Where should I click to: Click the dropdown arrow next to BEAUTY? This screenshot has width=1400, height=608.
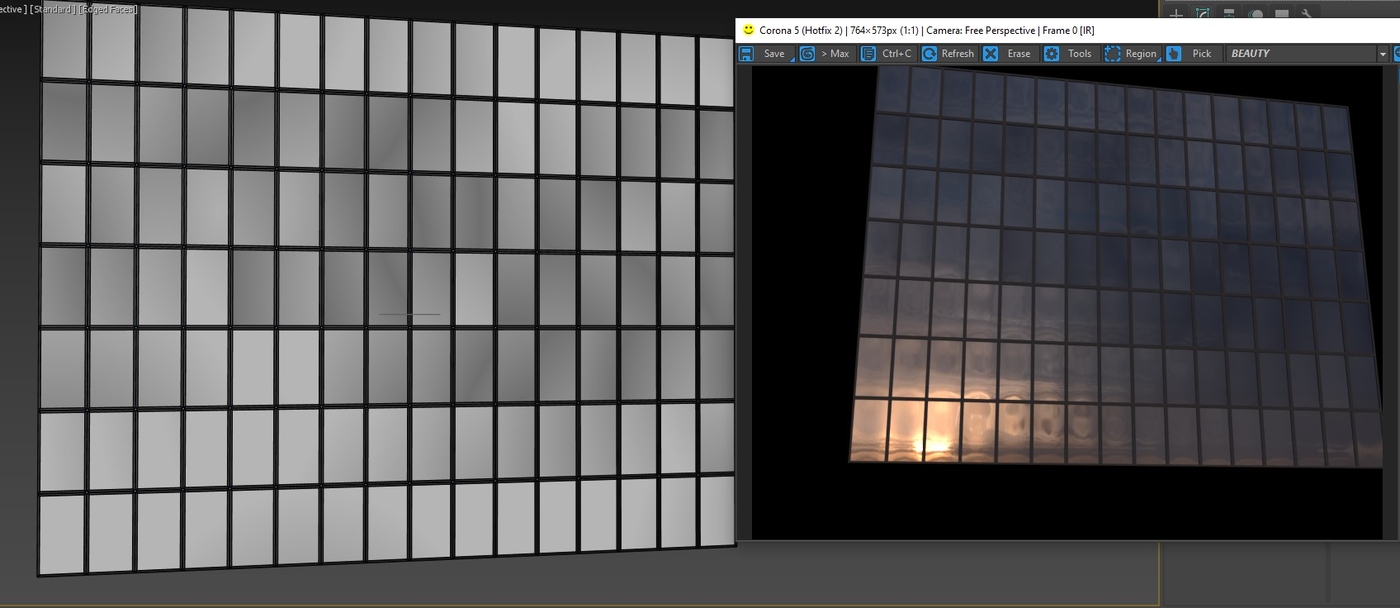pos(1383,54)
